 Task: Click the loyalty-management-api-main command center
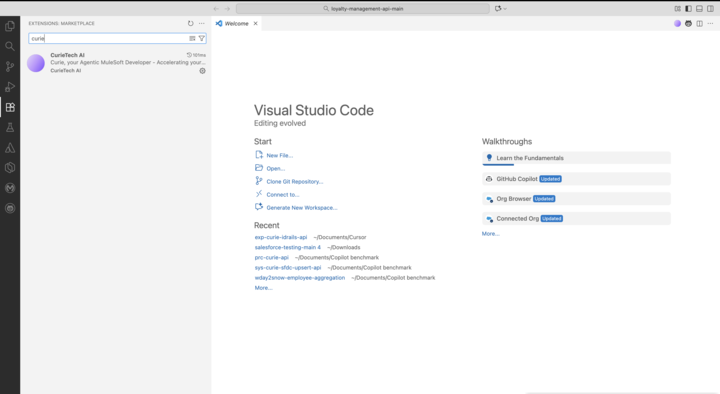(363, 9)
